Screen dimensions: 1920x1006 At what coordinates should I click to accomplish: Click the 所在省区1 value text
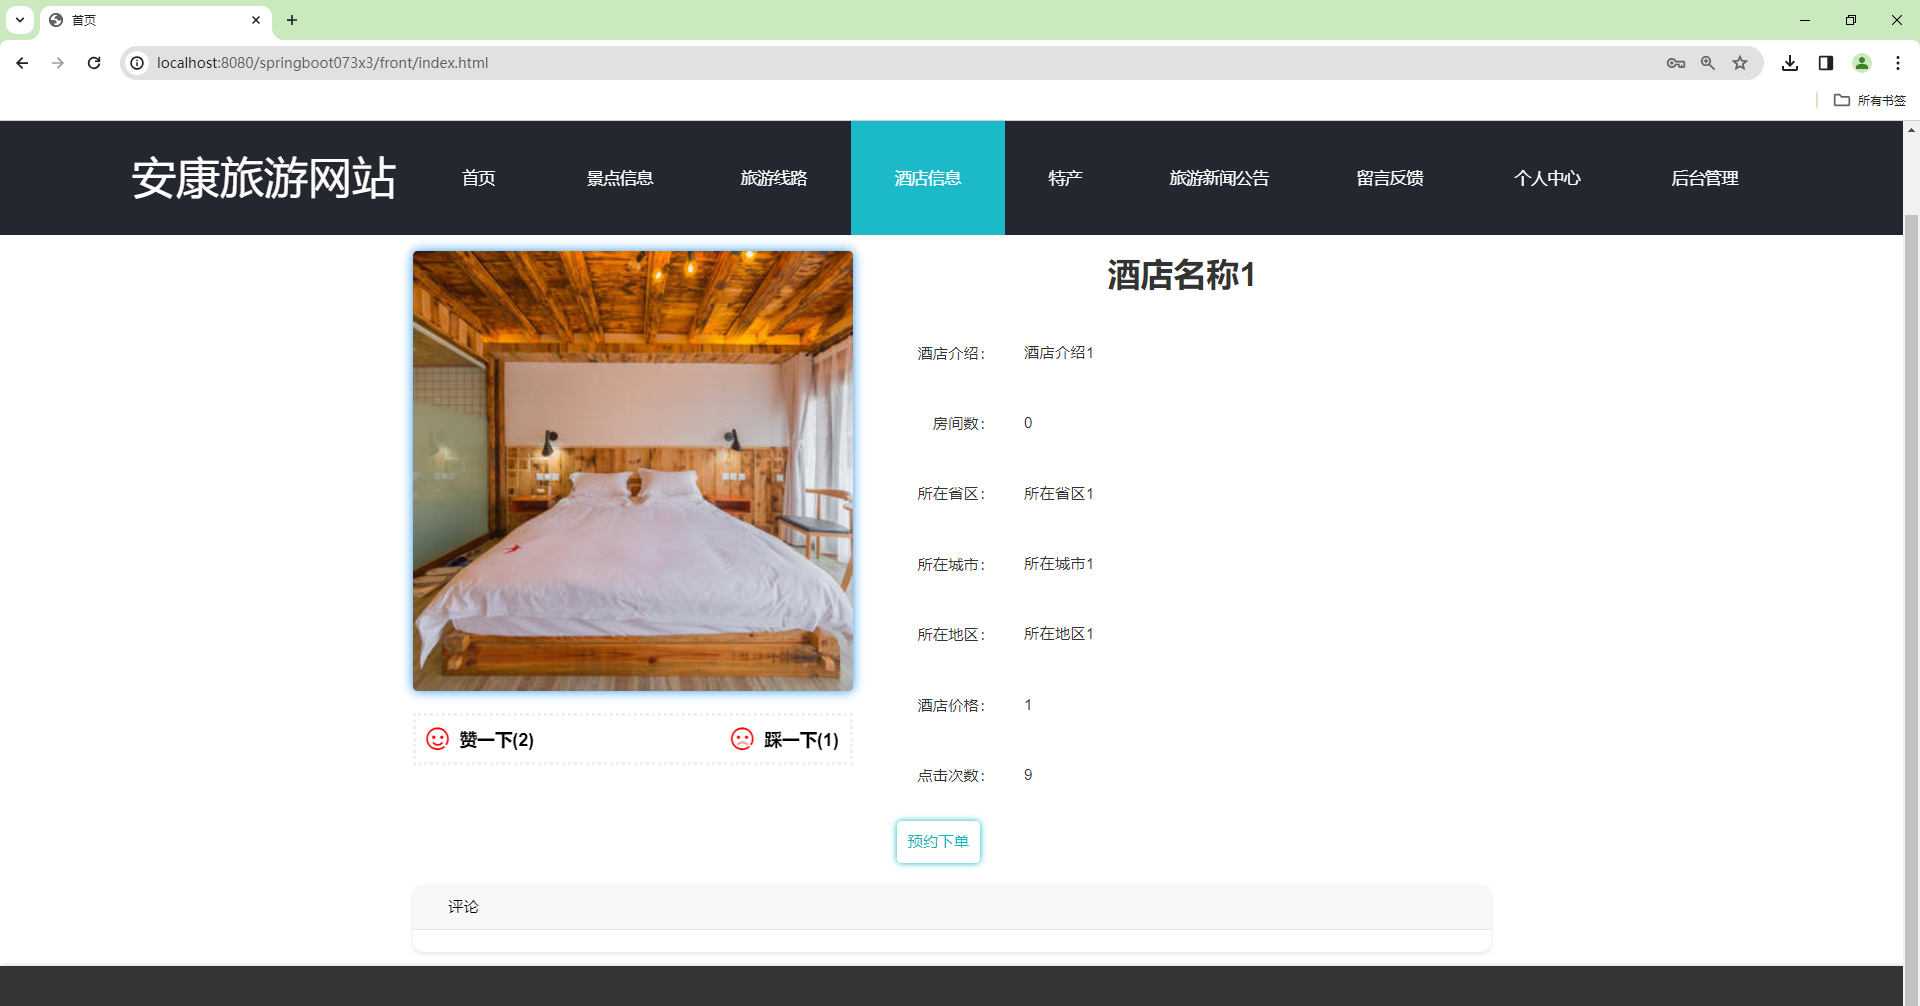click(1058, 494)
